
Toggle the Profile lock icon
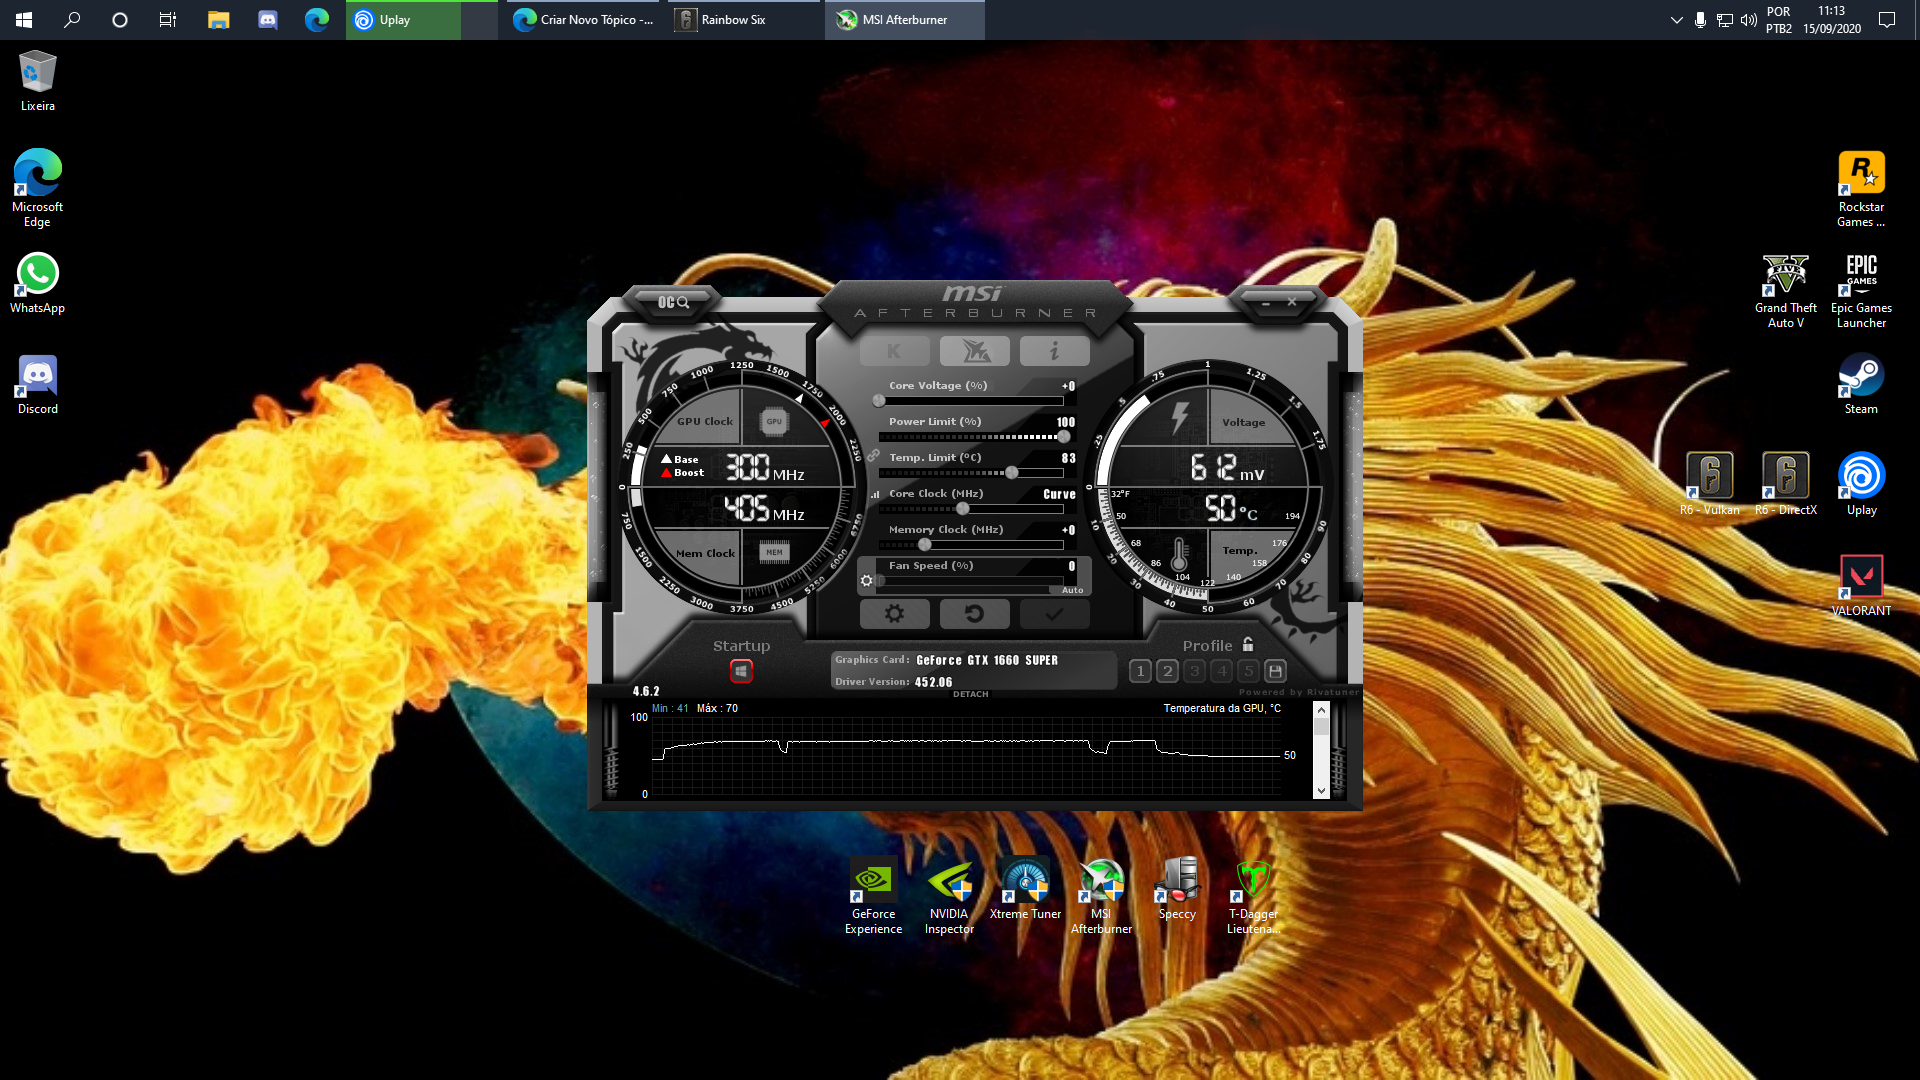coord(1248,645)
